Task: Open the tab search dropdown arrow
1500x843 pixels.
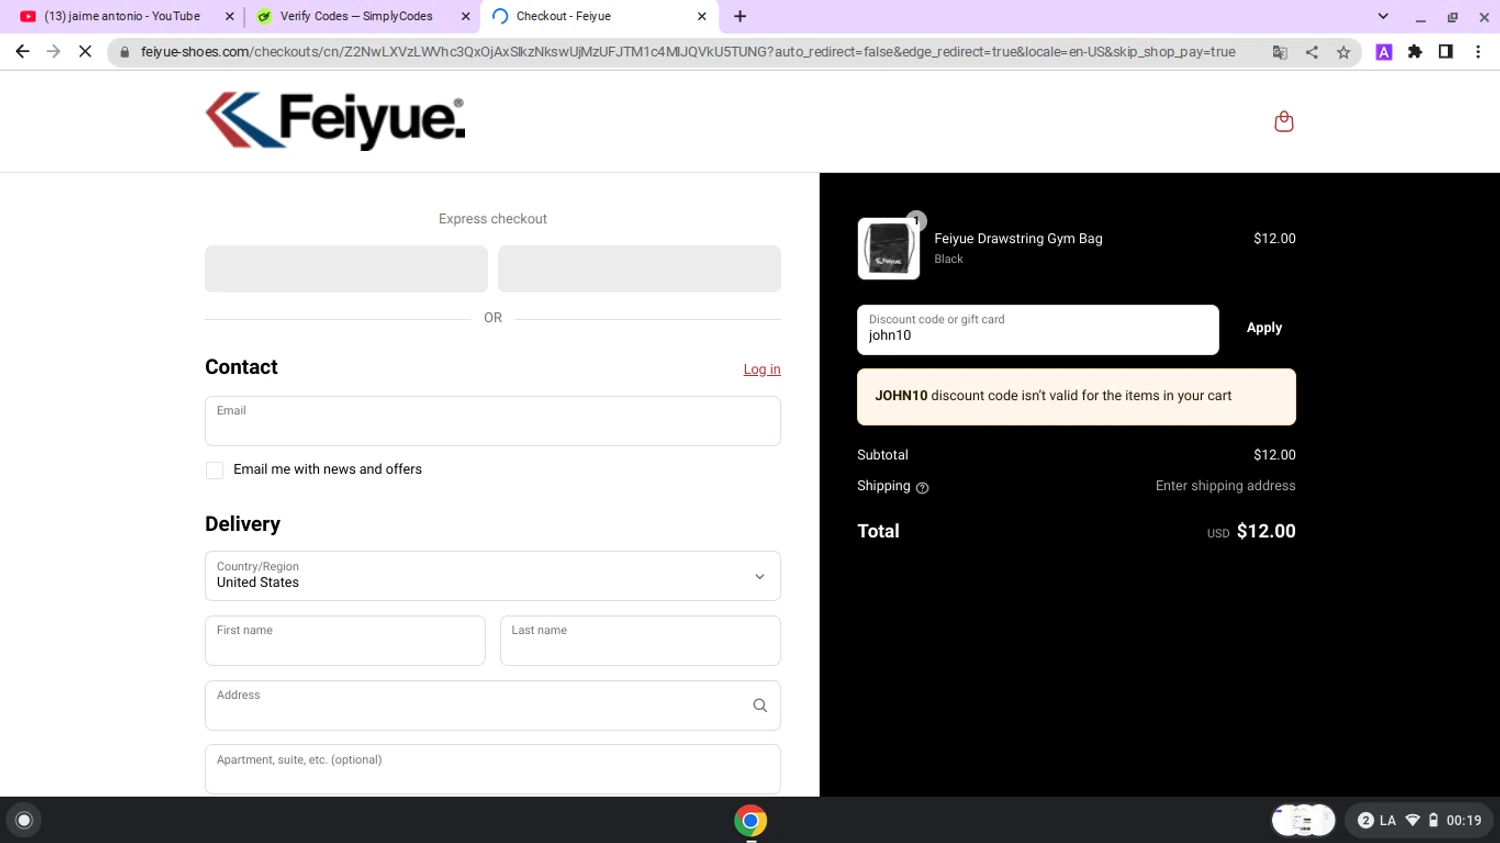Action: [1383, 16]
